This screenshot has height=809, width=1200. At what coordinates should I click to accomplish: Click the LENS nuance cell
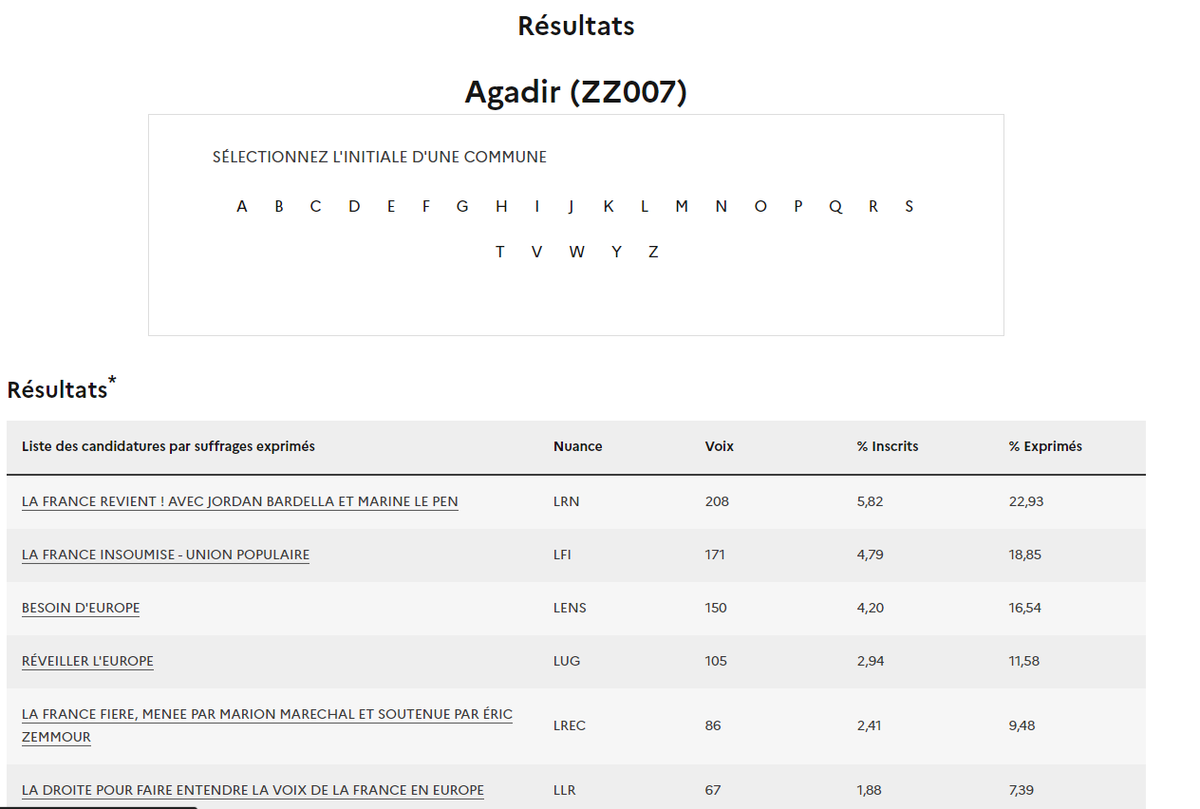[570, 608]
